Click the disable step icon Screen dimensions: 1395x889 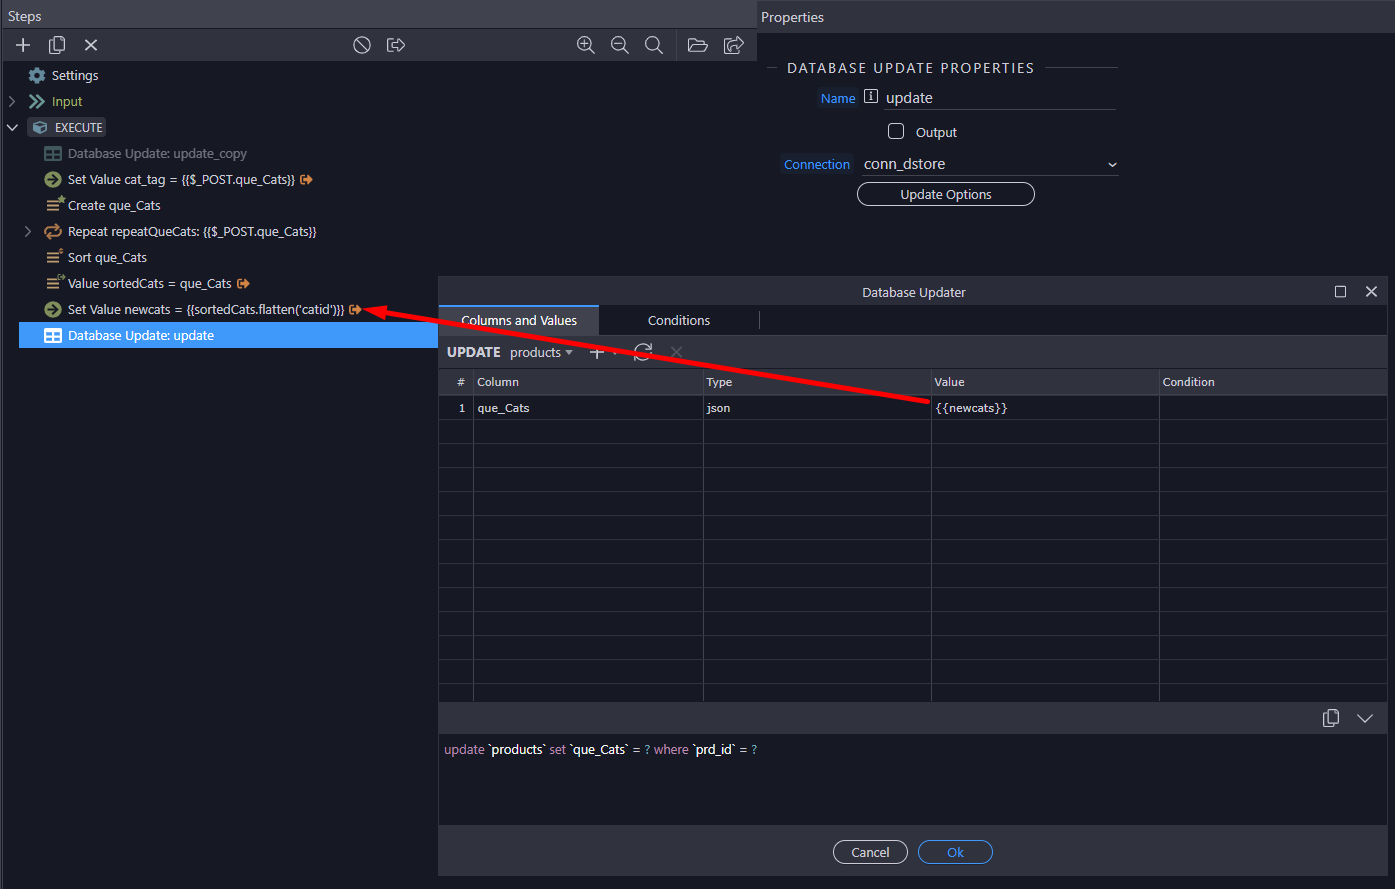[362, 45]
